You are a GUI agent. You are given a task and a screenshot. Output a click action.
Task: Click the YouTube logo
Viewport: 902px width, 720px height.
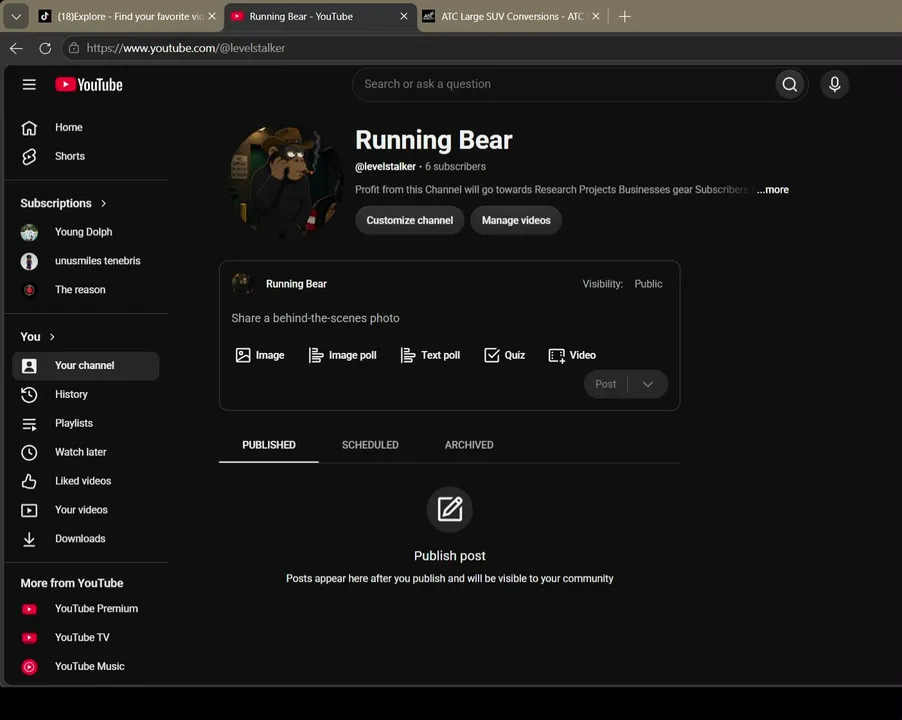(89, 85)
